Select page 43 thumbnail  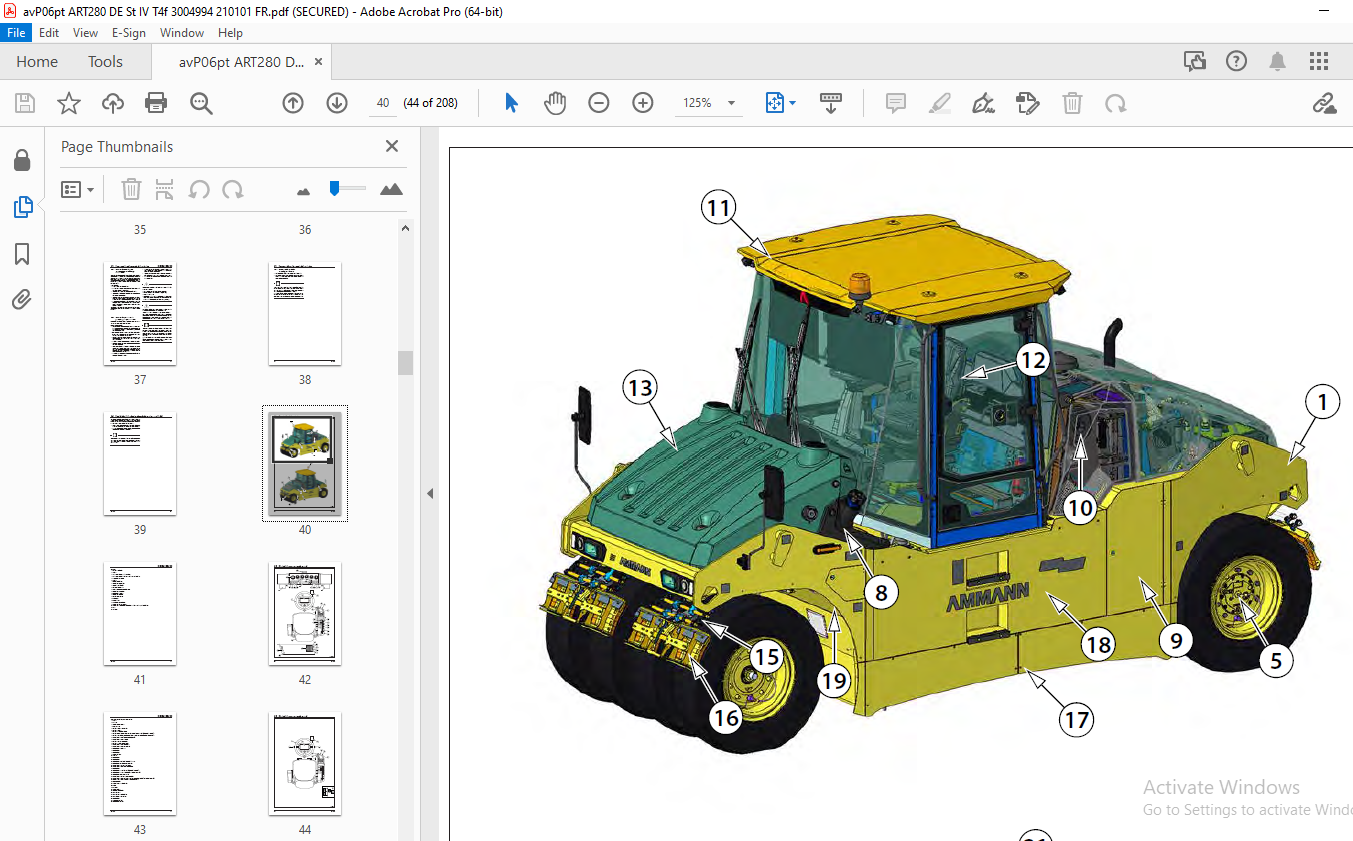[140, 764]
